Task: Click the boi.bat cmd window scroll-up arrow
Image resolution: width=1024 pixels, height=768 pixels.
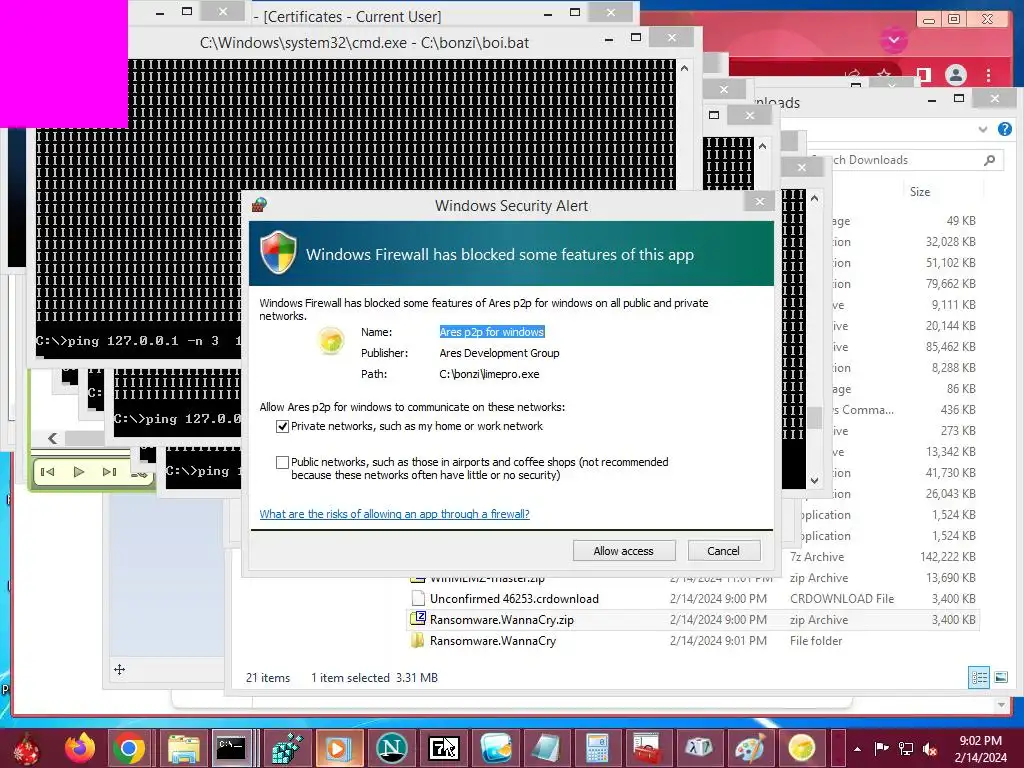Action: 684,68
